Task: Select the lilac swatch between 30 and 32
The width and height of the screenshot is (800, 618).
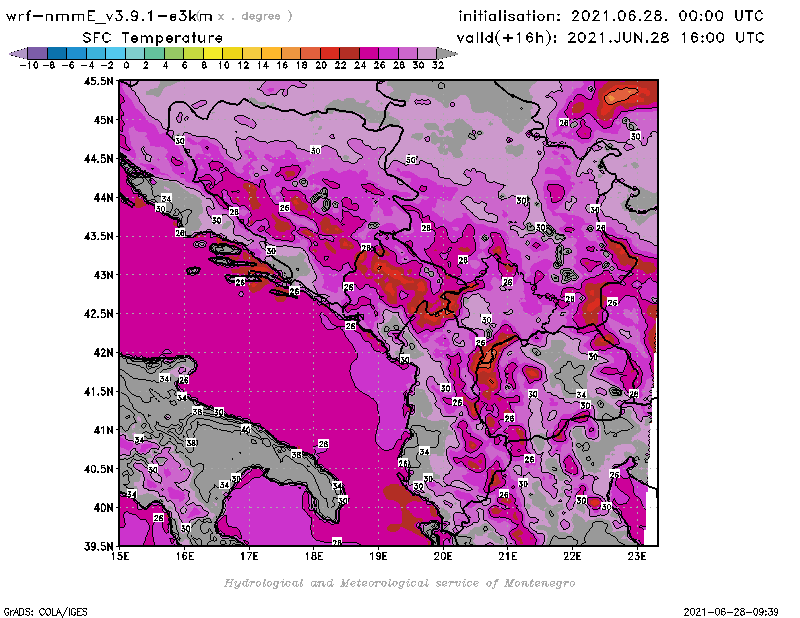Action: (427, 53)
